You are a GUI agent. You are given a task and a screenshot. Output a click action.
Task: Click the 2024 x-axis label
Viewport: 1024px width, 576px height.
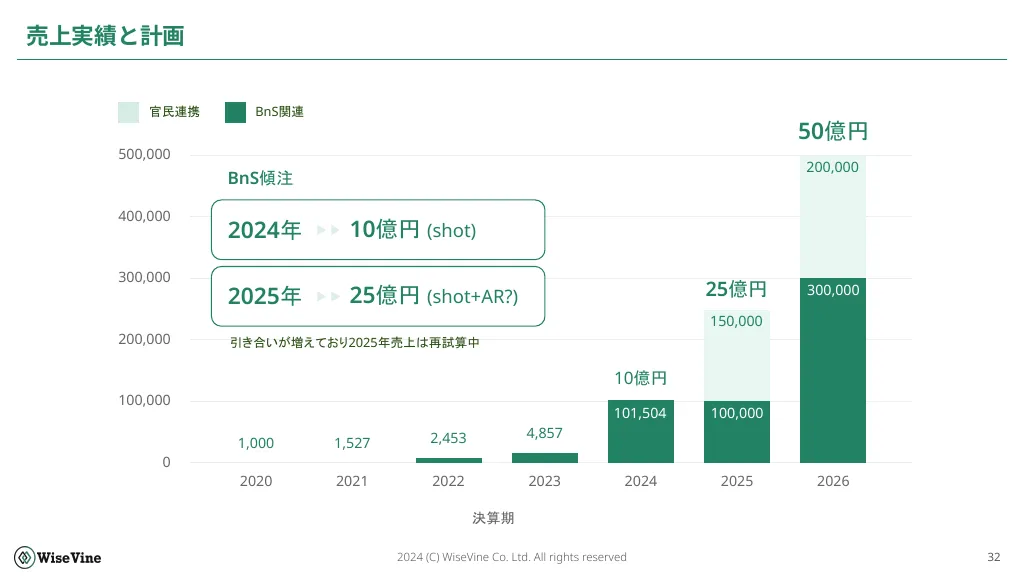coord(641,481)
